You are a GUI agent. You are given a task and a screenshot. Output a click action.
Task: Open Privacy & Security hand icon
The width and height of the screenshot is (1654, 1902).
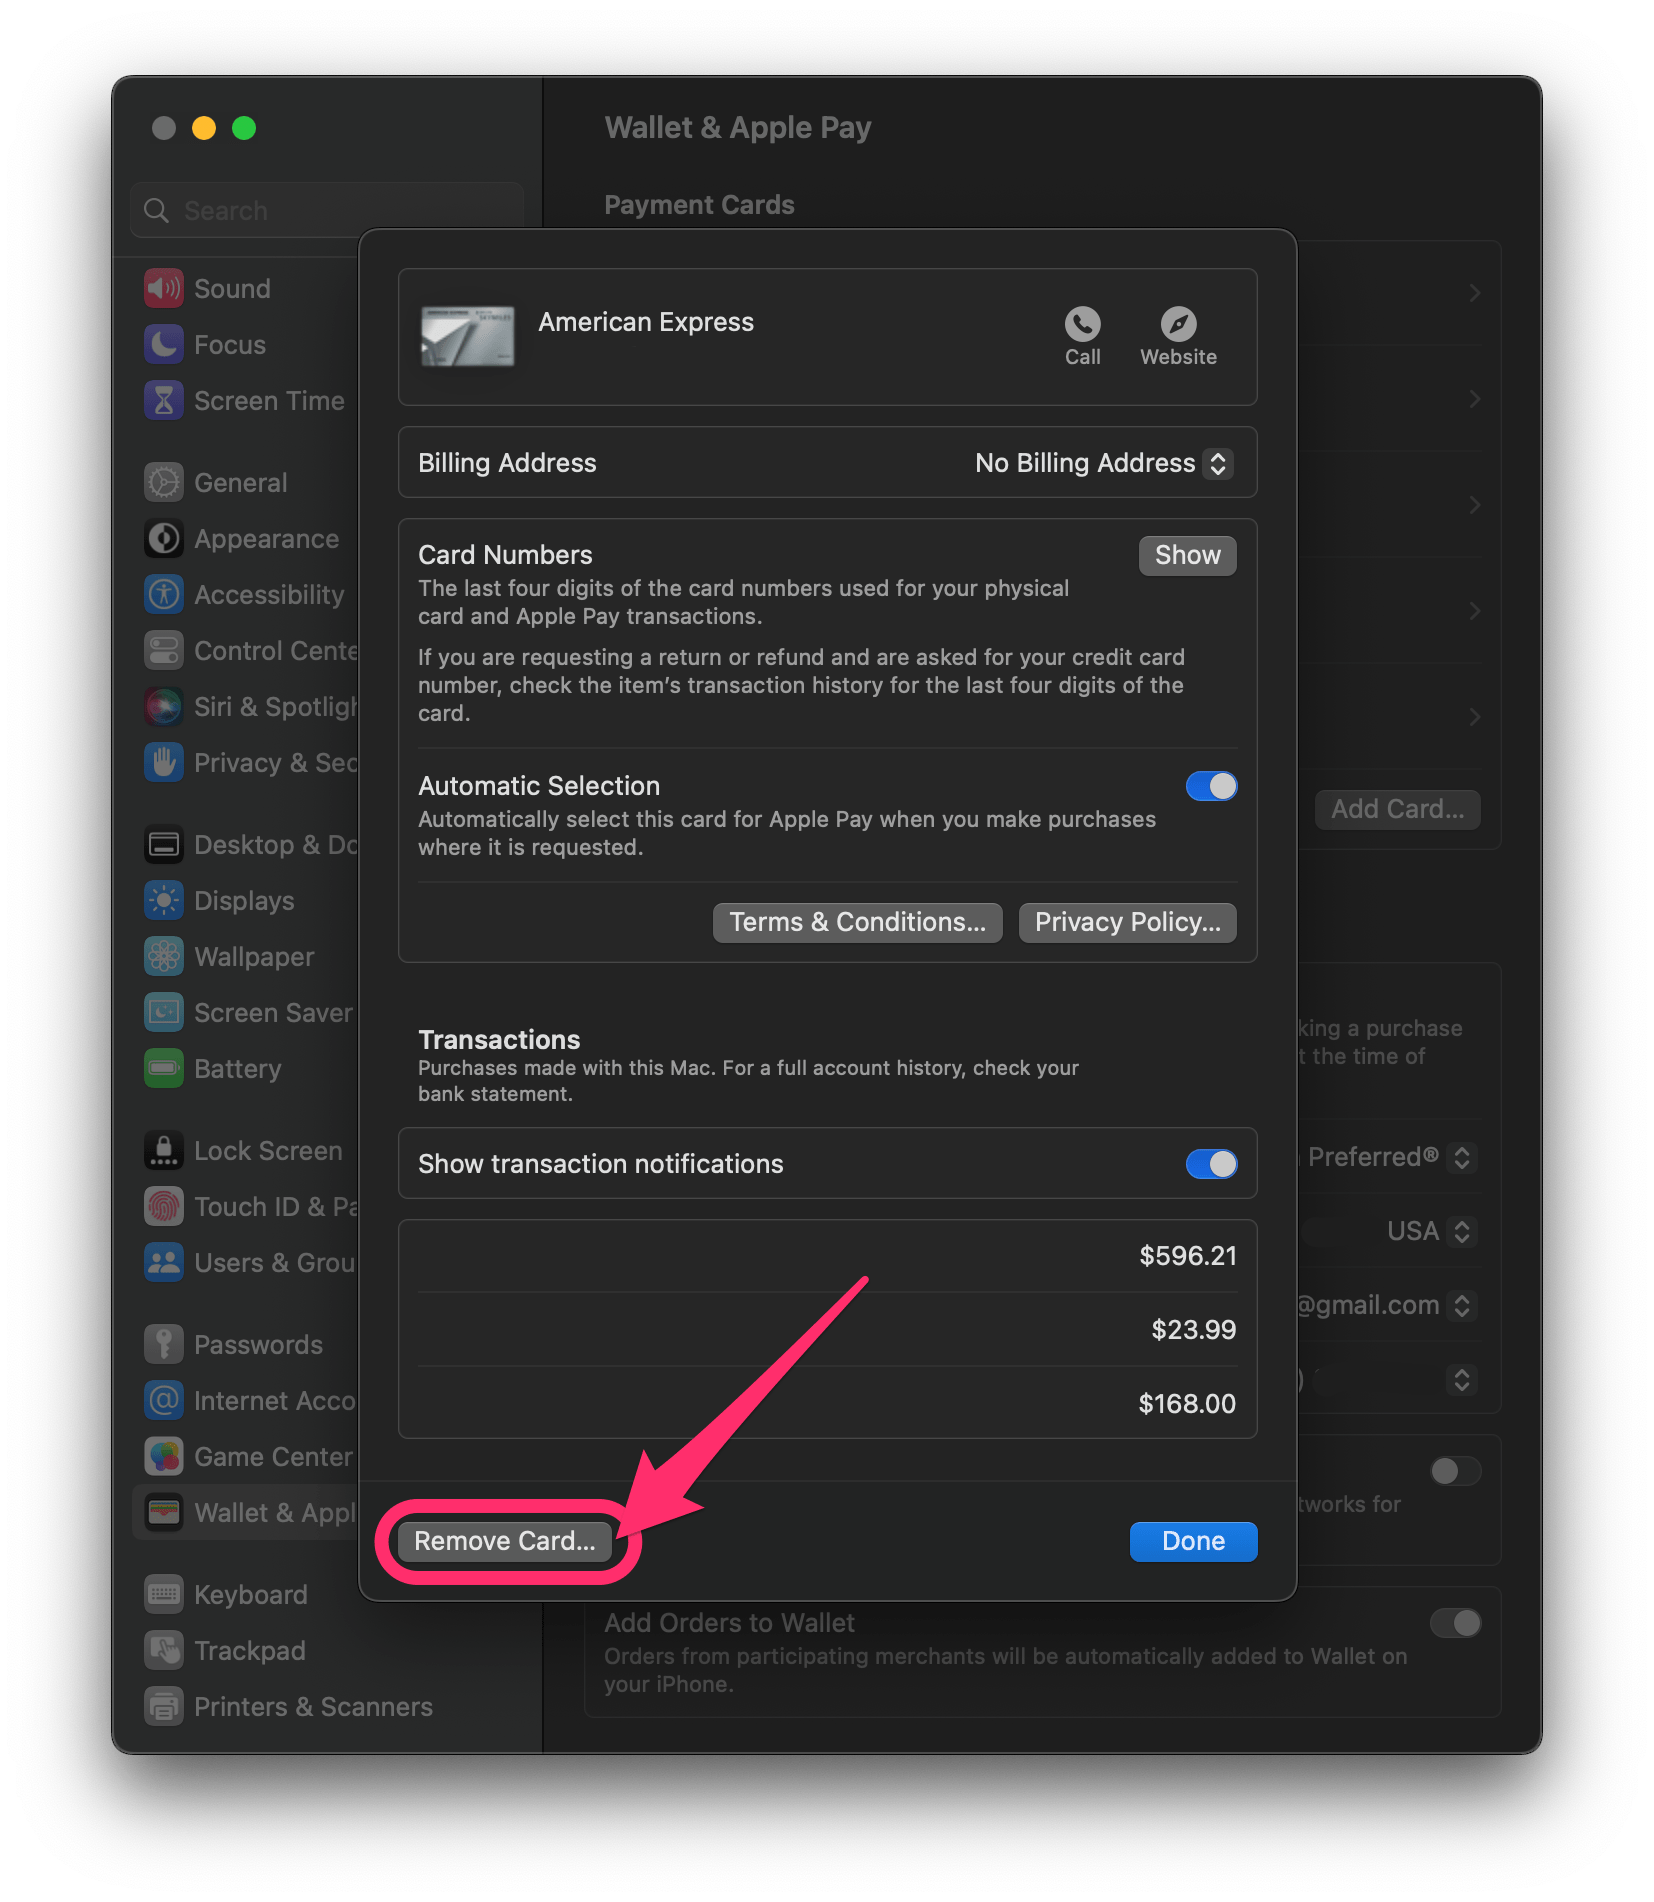pyautogui.click(x=164, y=762)
